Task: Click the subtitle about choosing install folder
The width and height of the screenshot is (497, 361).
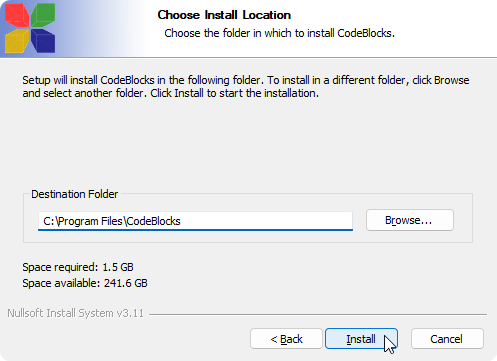Action: pyautogui.click(x=279, y=33)
